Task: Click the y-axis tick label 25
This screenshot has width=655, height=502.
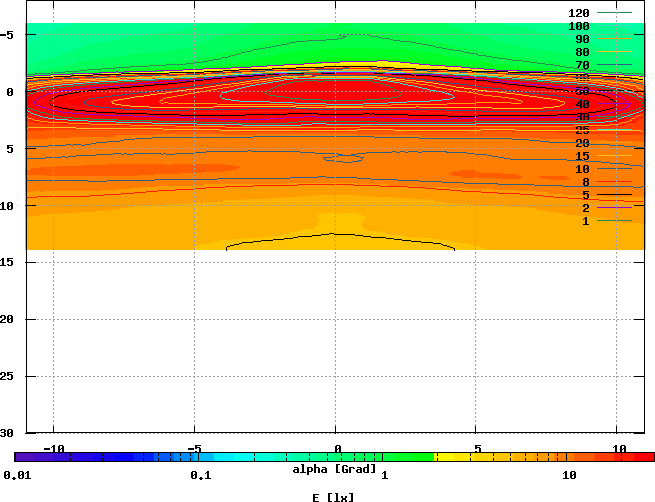Action: point(7,376)
